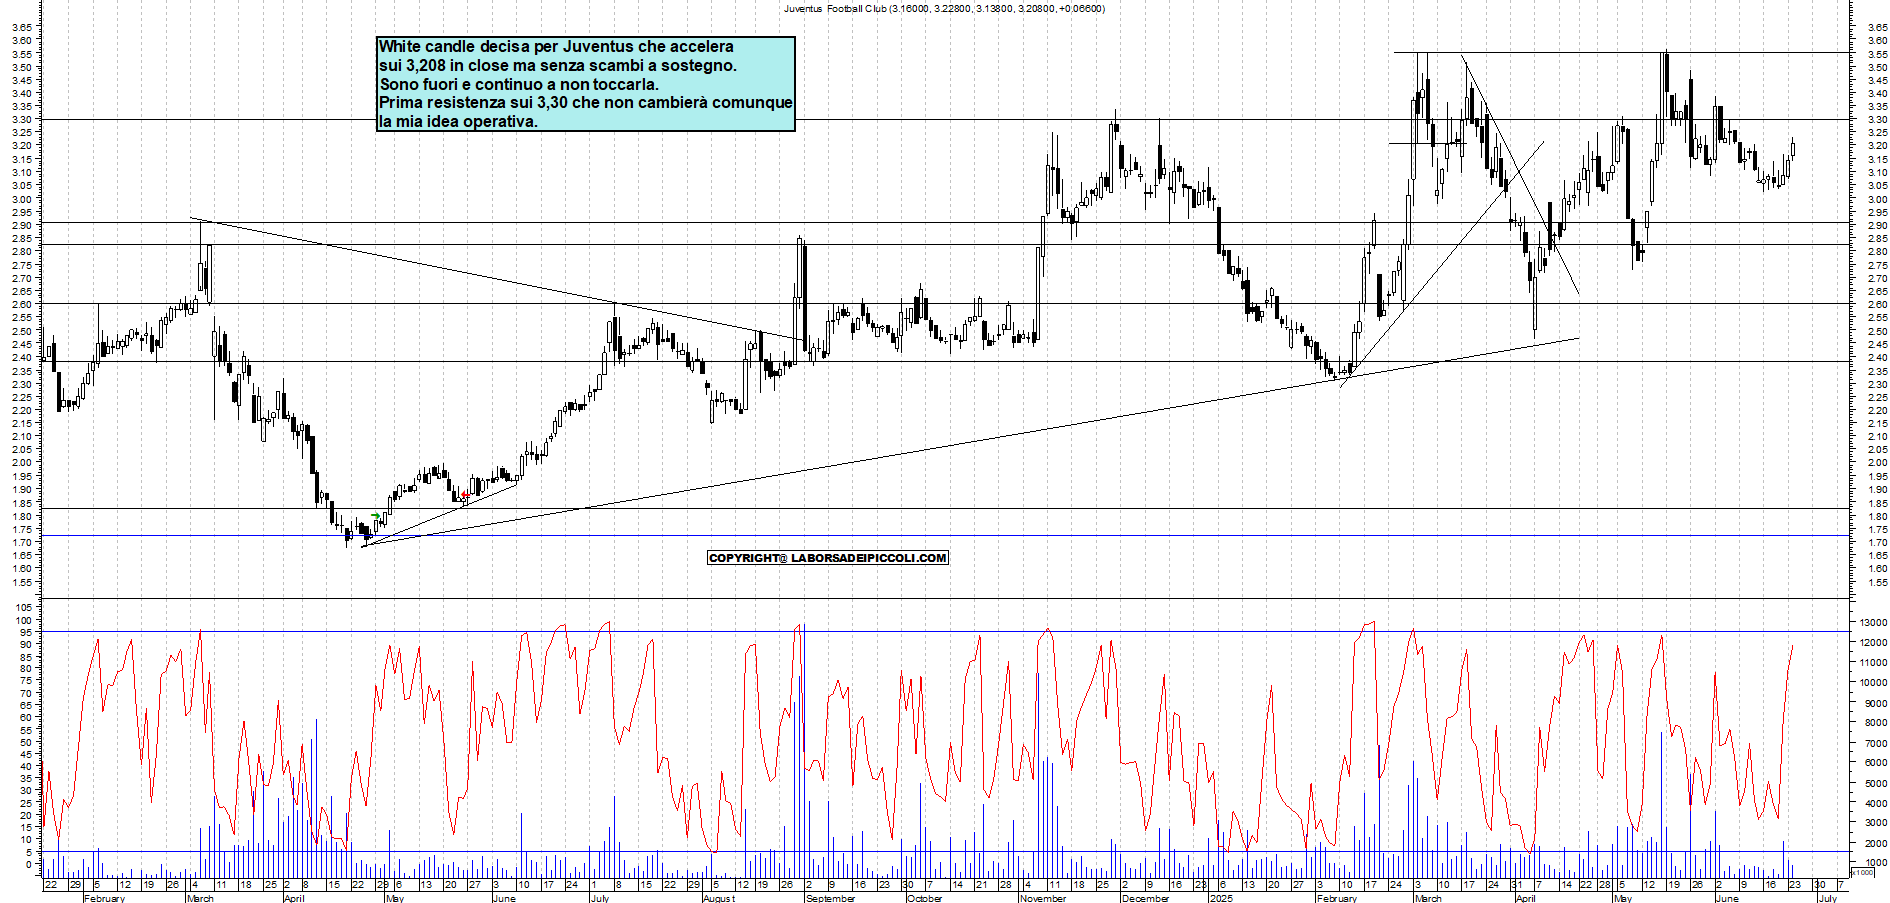This screenshot has width=1890, height=903.
Task: Click the '13000' volume axis label
Action: [x=1873, y=623]
